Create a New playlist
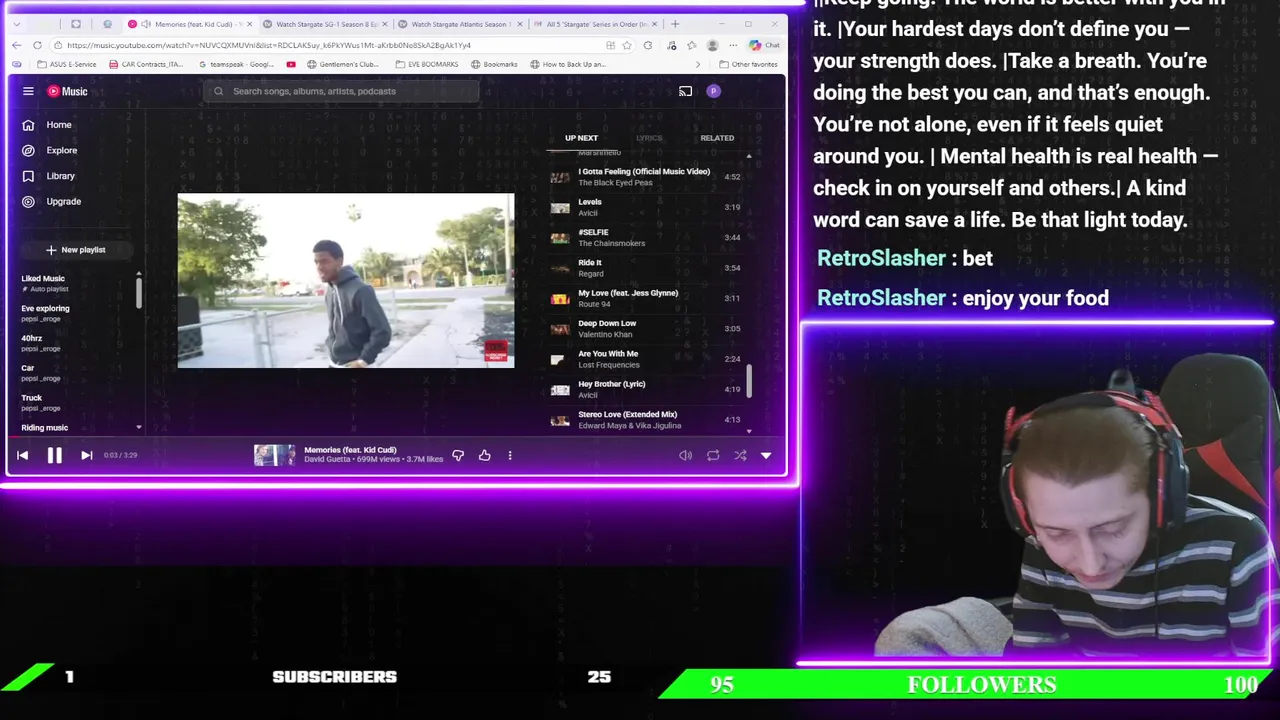1280x720 pixels. point(76,250)
